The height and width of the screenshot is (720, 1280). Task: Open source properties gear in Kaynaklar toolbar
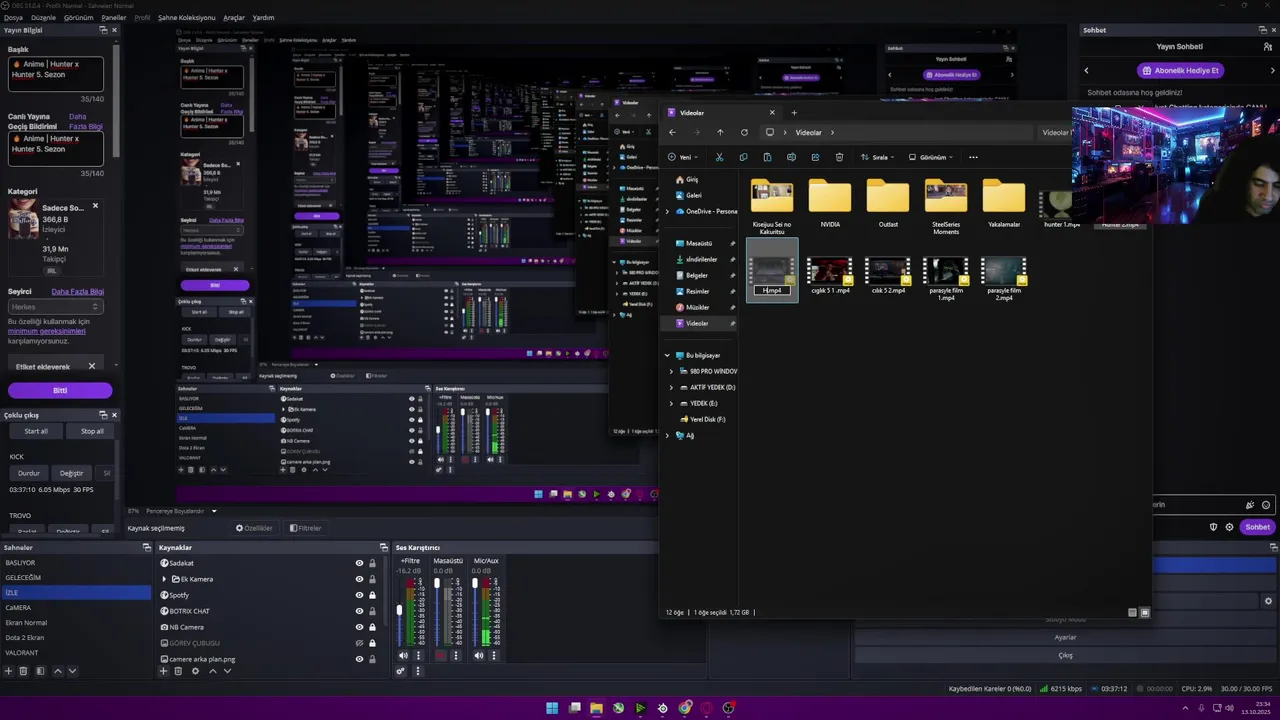(x=195, y=671)
